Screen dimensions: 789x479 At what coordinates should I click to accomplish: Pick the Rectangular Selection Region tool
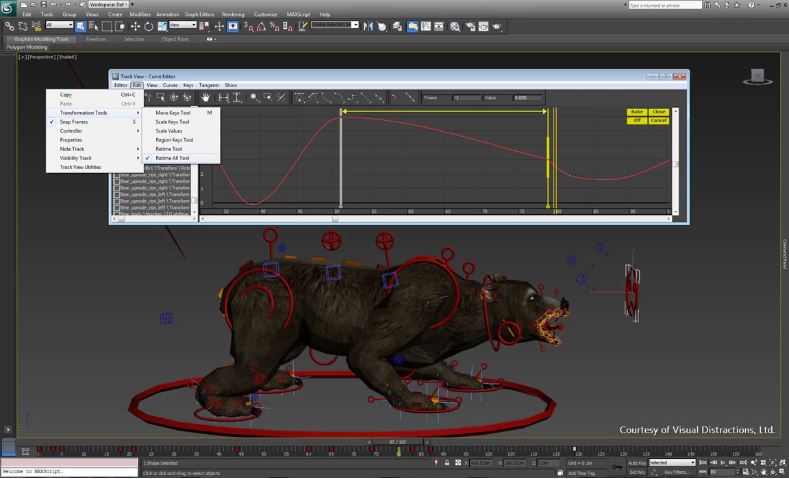[x=107, y=26]
